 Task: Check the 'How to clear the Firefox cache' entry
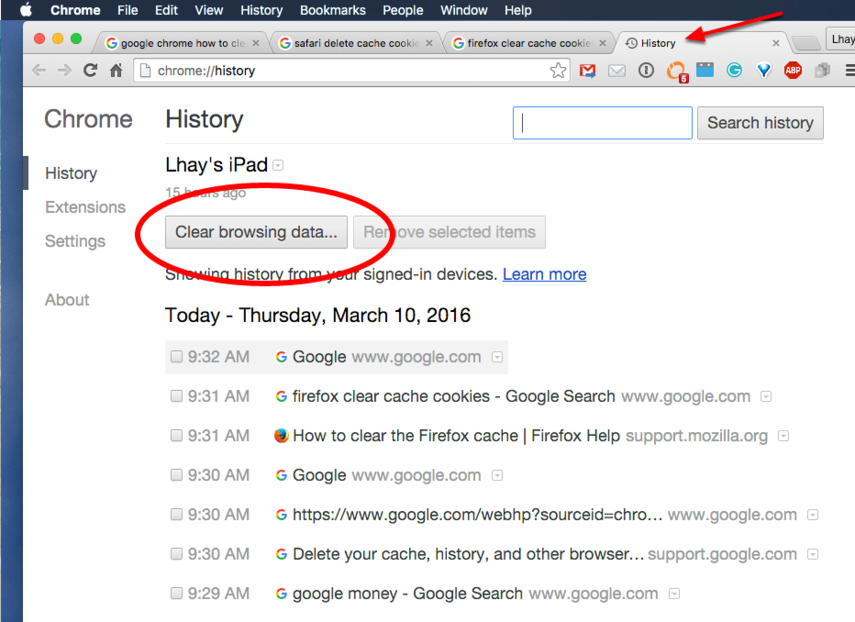(176, 435)
